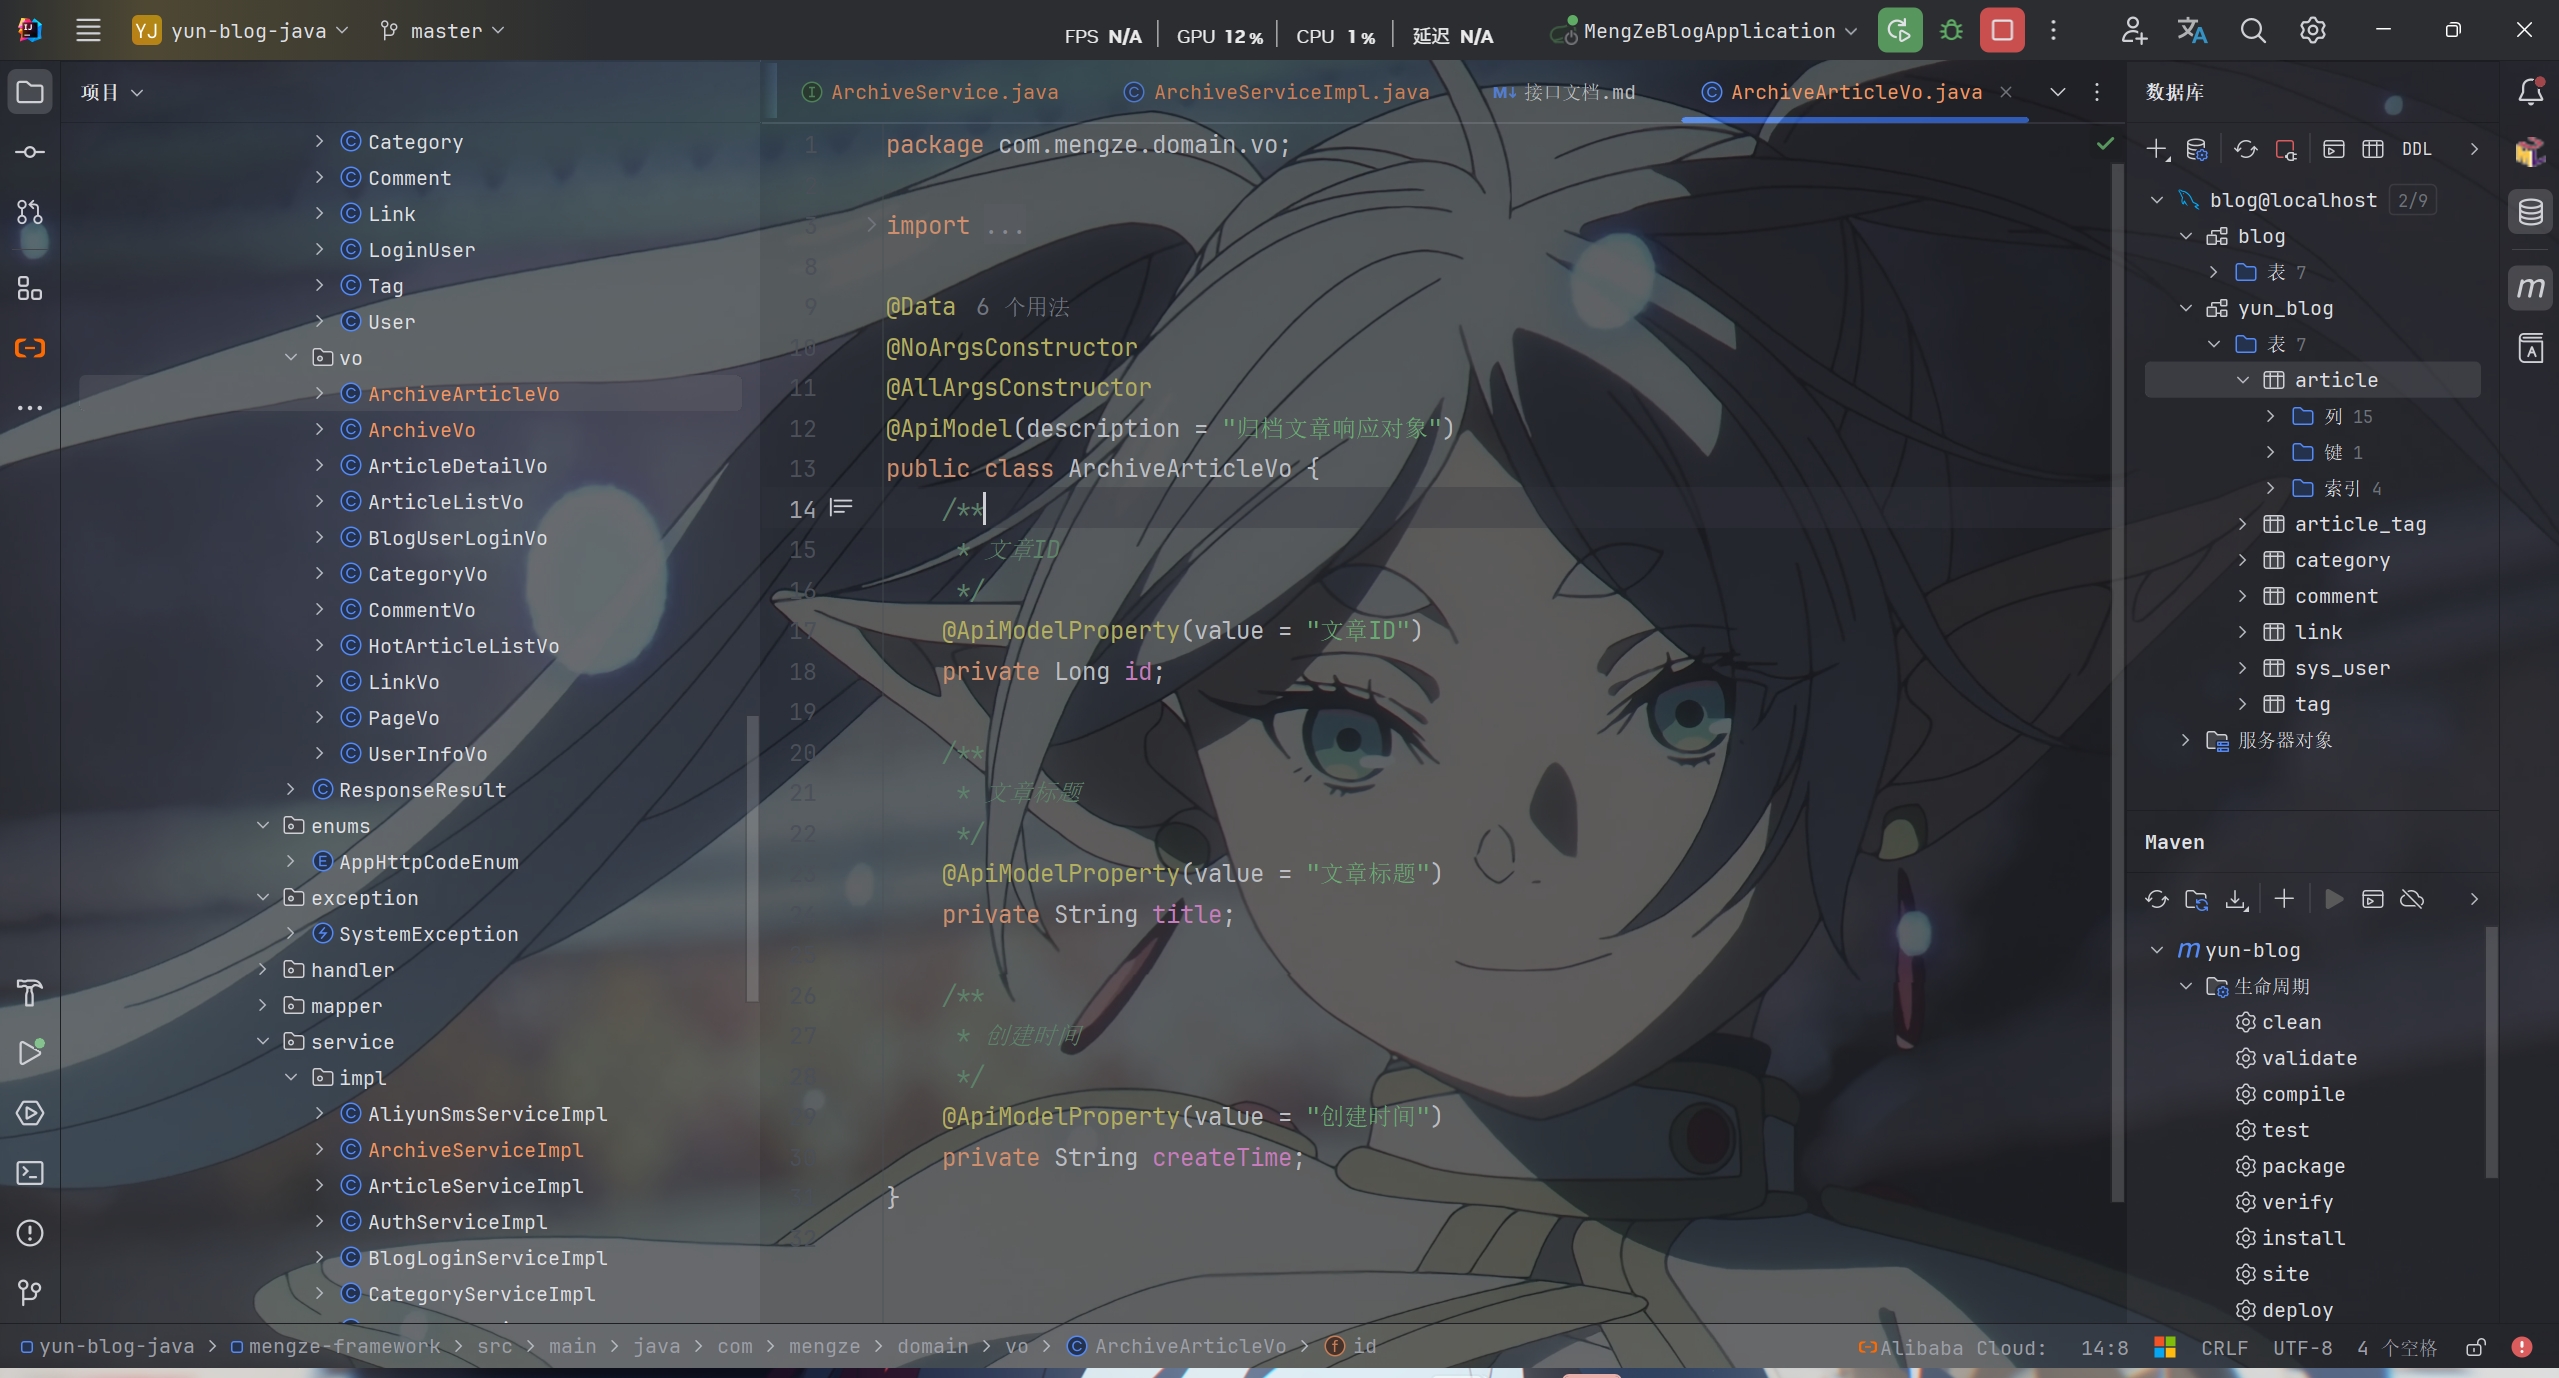Open the Terminal tool window
2559x1378 pixels.
(x=30, y=1173)
